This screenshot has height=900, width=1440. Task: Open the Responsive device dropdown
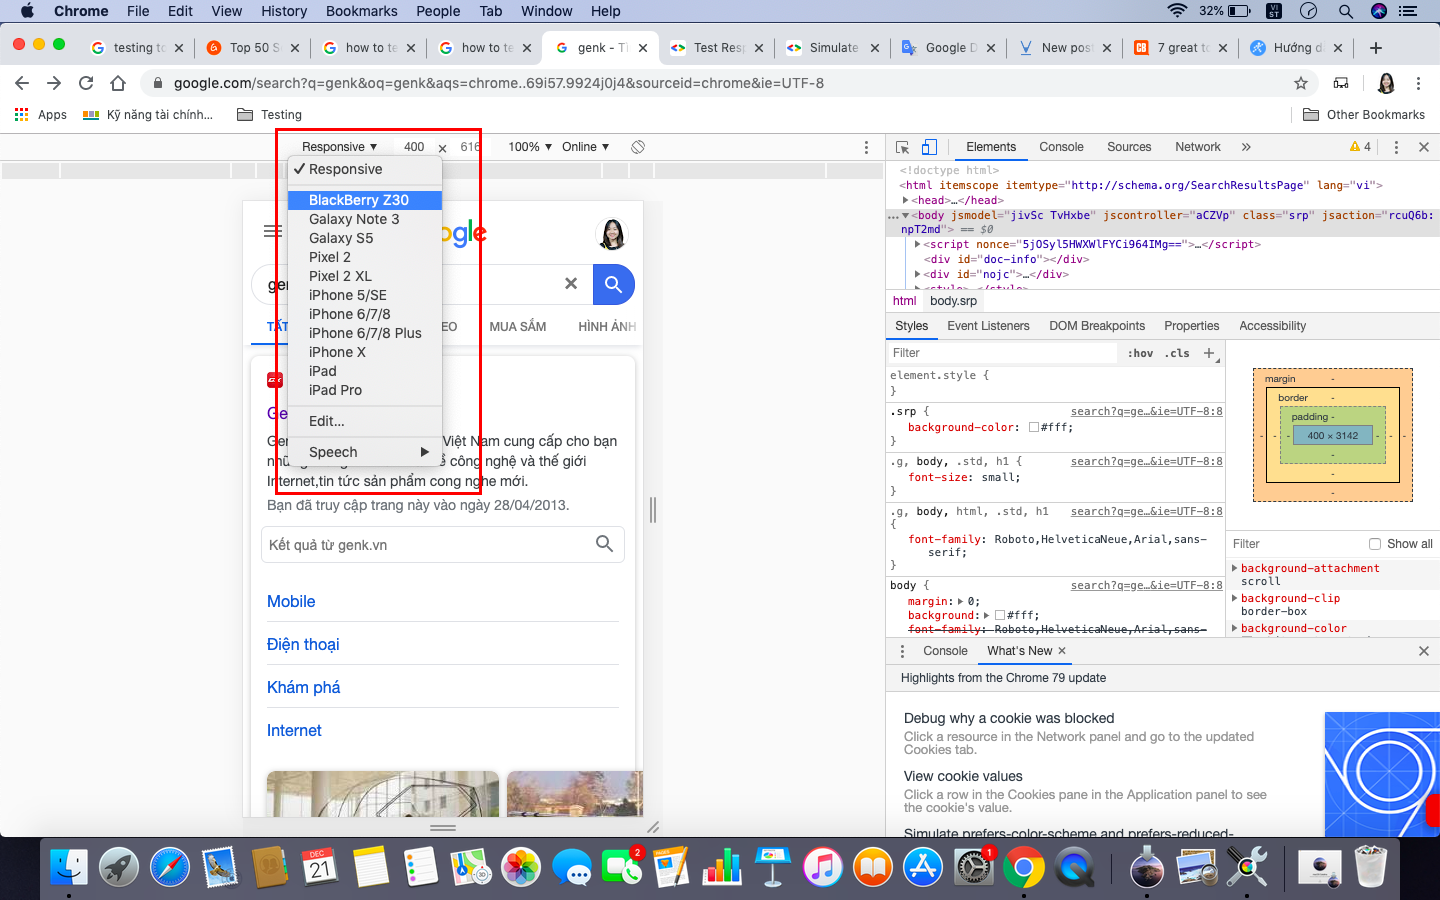339,147
